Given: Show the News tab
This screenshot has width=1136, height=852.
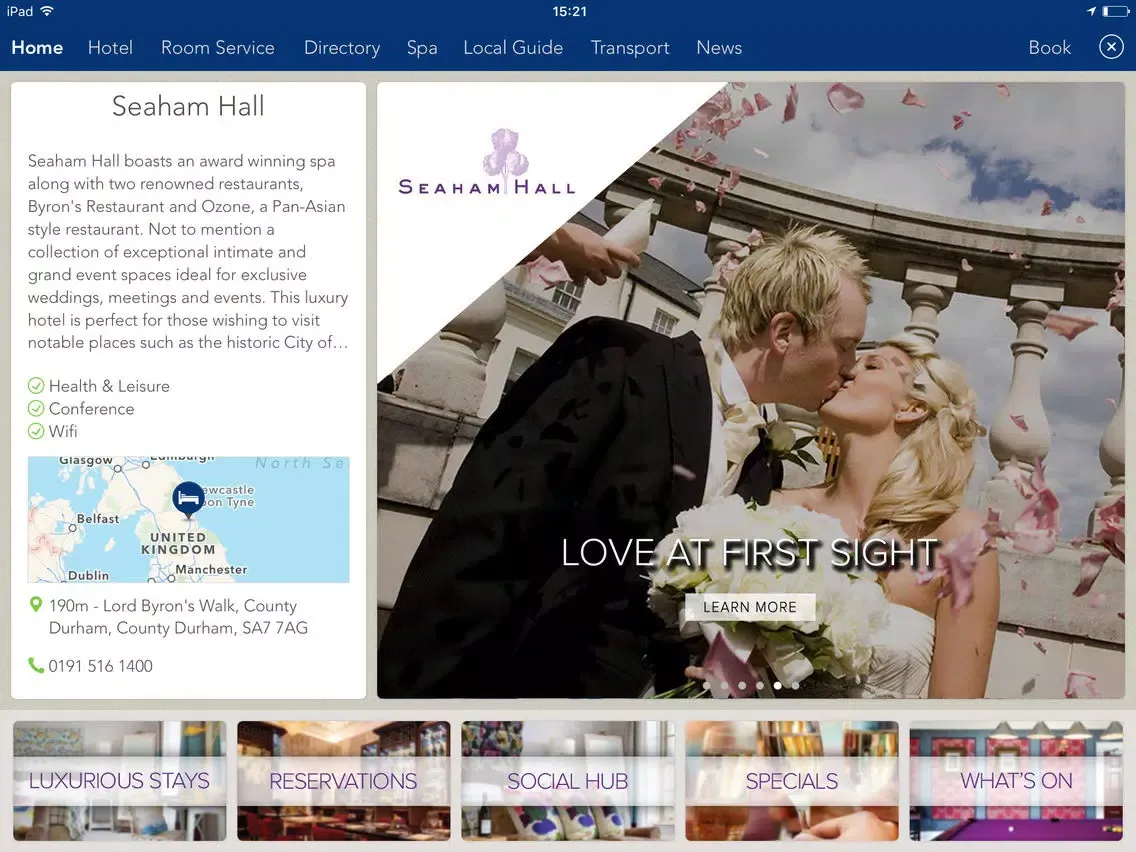Looking at the screenshot, I should (x=719, y=48).
